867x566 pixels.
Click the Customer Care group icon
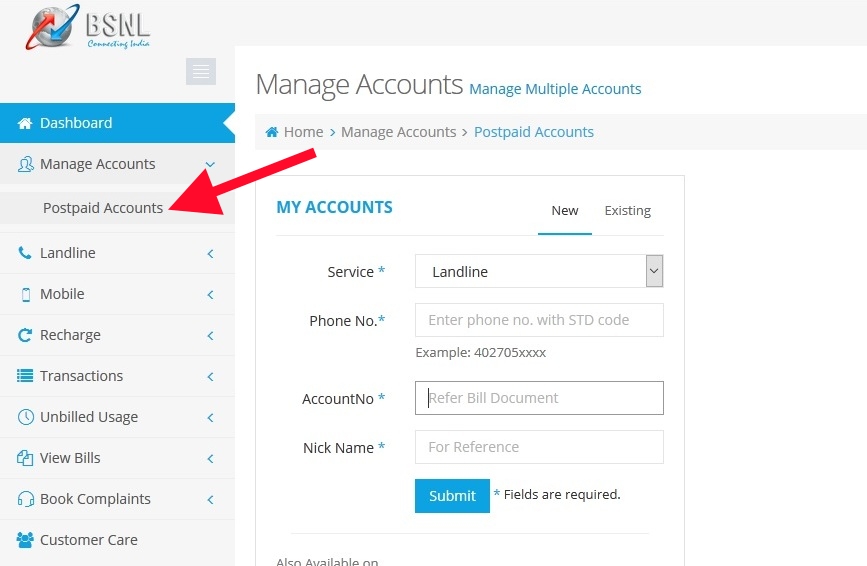pyautogui.click(x=25, y=539)
